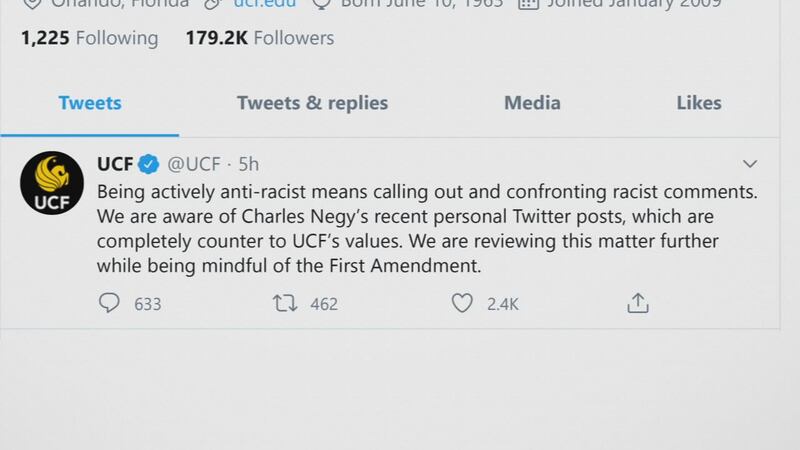Switch to the Tweets tab
Screen dimensions: 800x450
[90, 103]
